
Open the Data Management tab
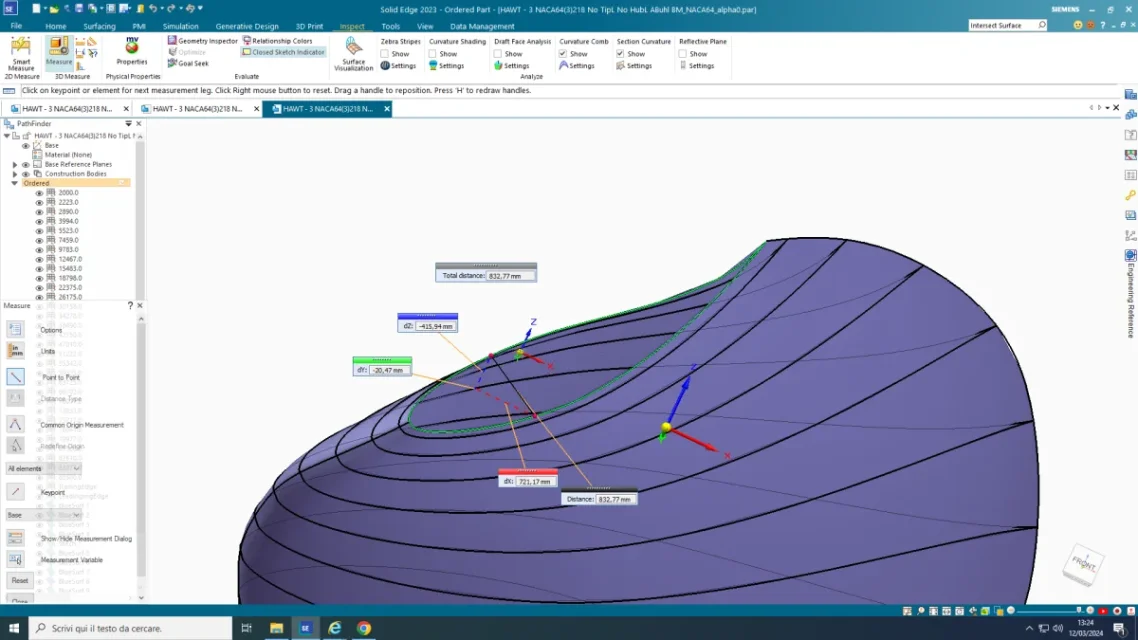pyautogui.click(x=482, y=26)
